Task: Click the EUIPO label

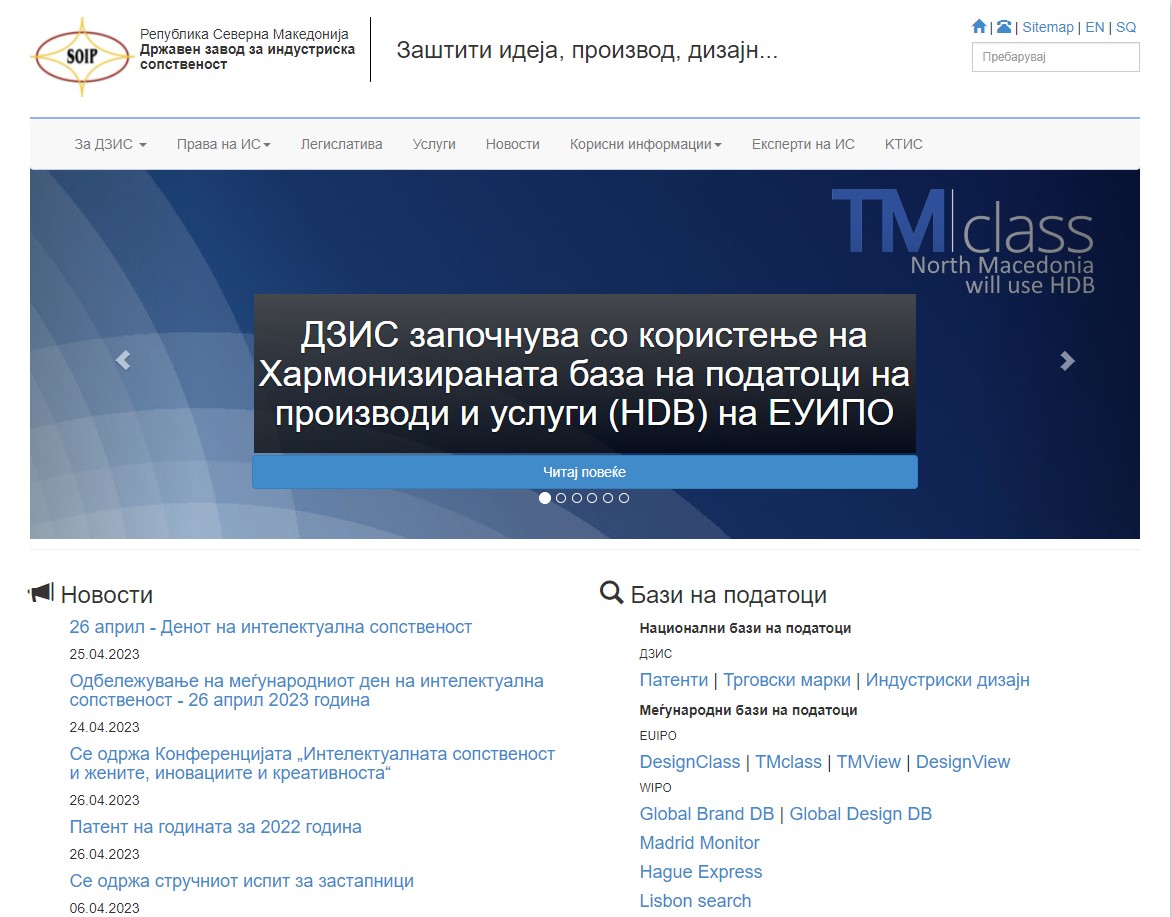Action: click(658, 735)
